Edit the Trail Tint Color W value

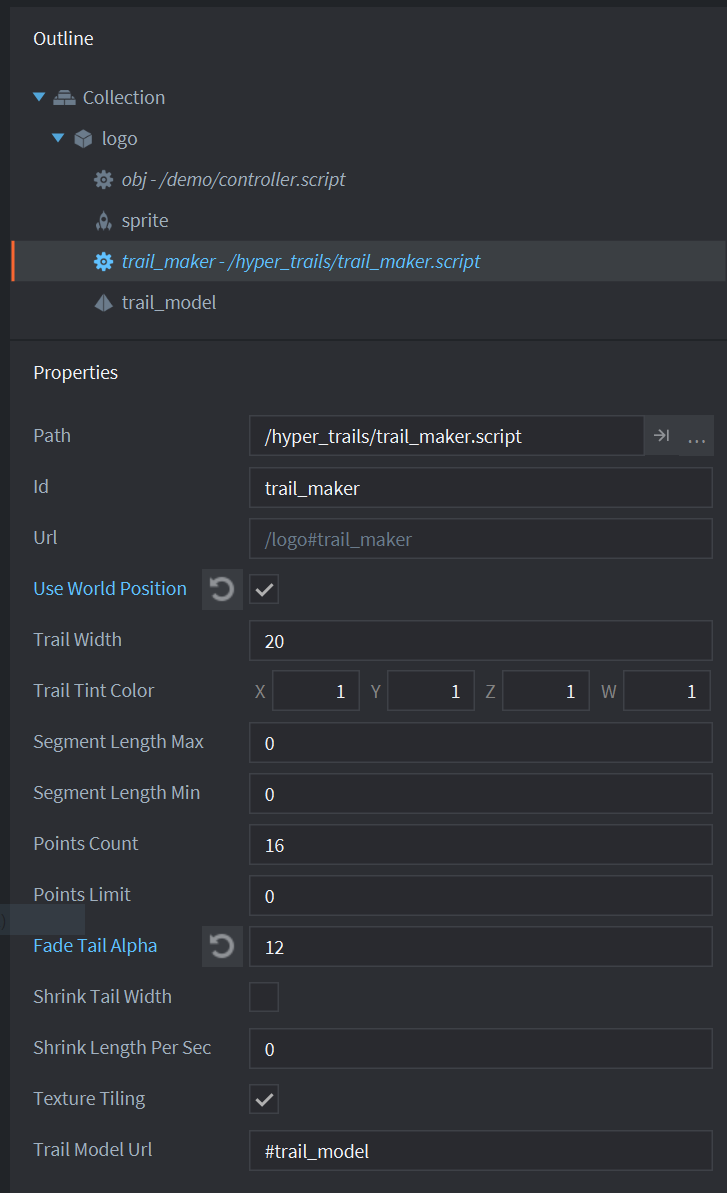click(x=667, y=691)
